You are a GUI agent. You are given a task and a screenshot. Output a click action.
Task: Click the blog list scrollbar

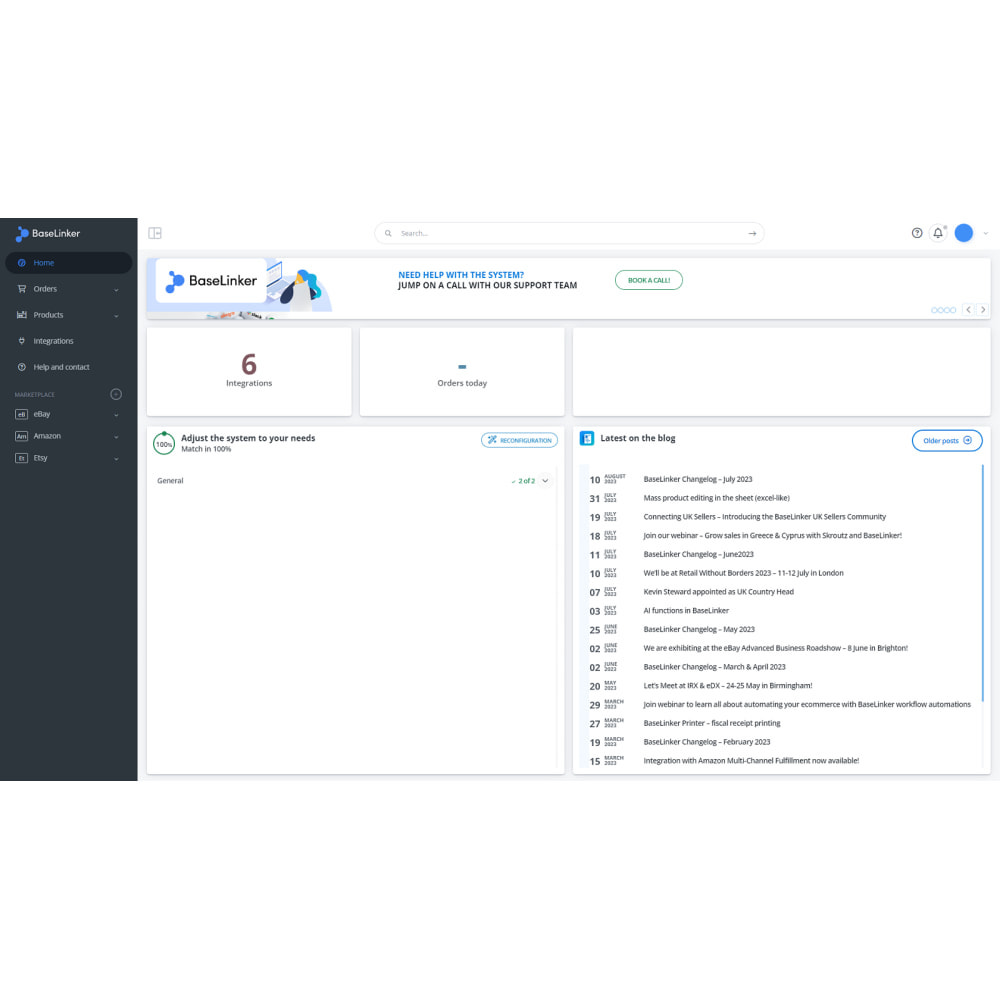(x=982, y=582)
